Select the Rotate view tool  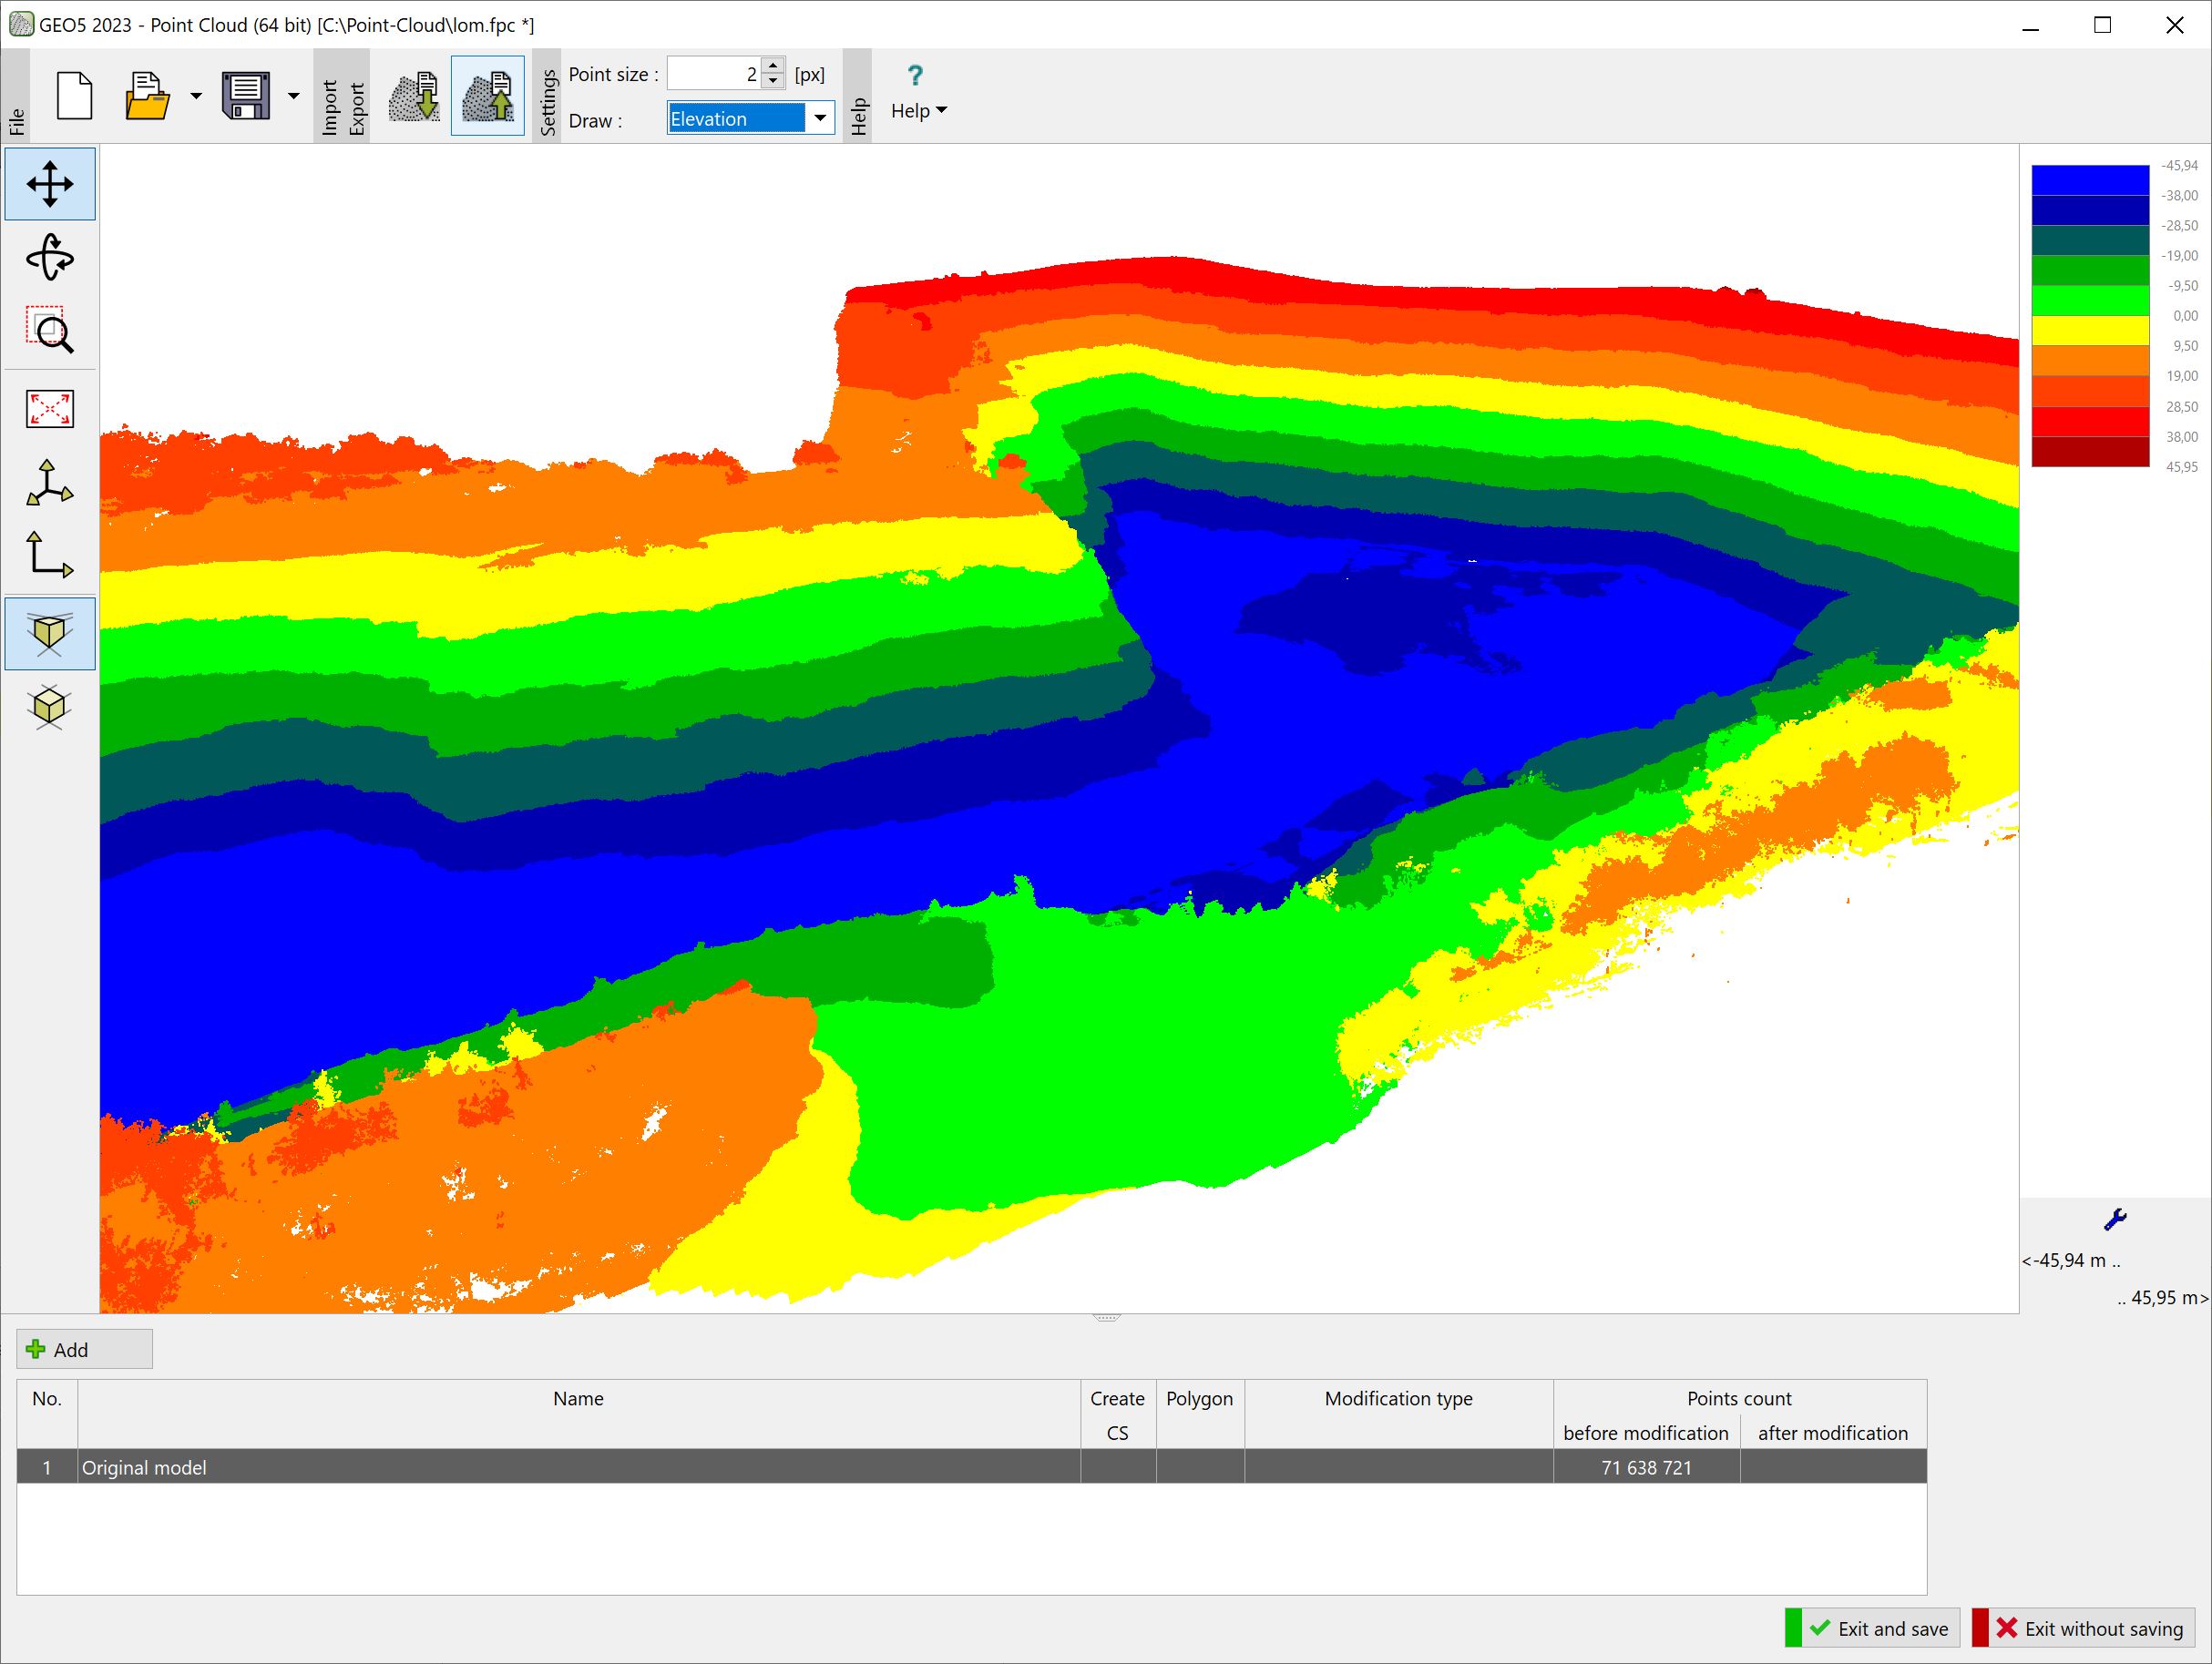[x=49, y=258]
